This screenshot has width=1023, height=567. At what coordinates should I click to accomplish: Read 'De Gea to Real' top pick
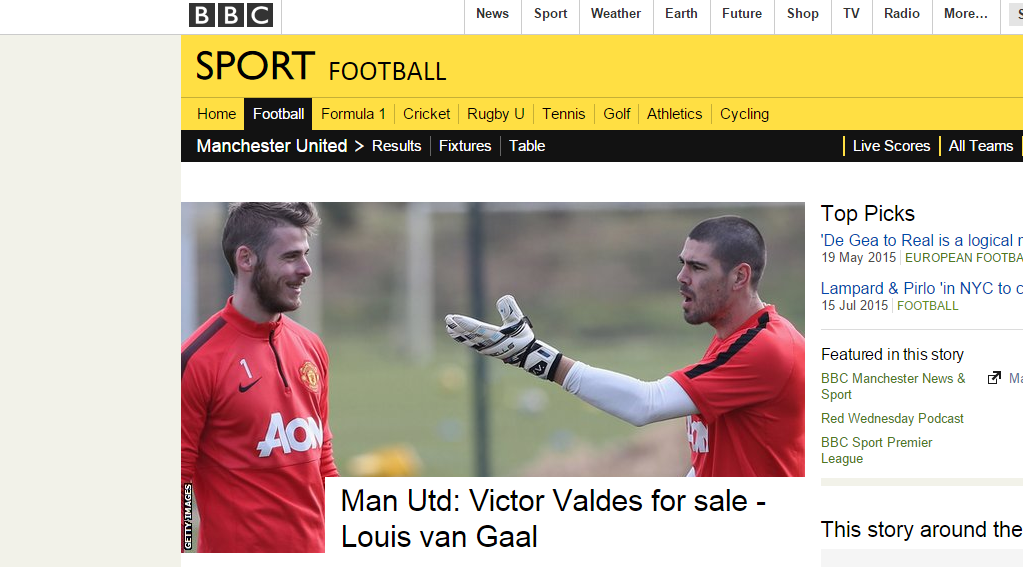pyautogui.click(x=921, y=240)
